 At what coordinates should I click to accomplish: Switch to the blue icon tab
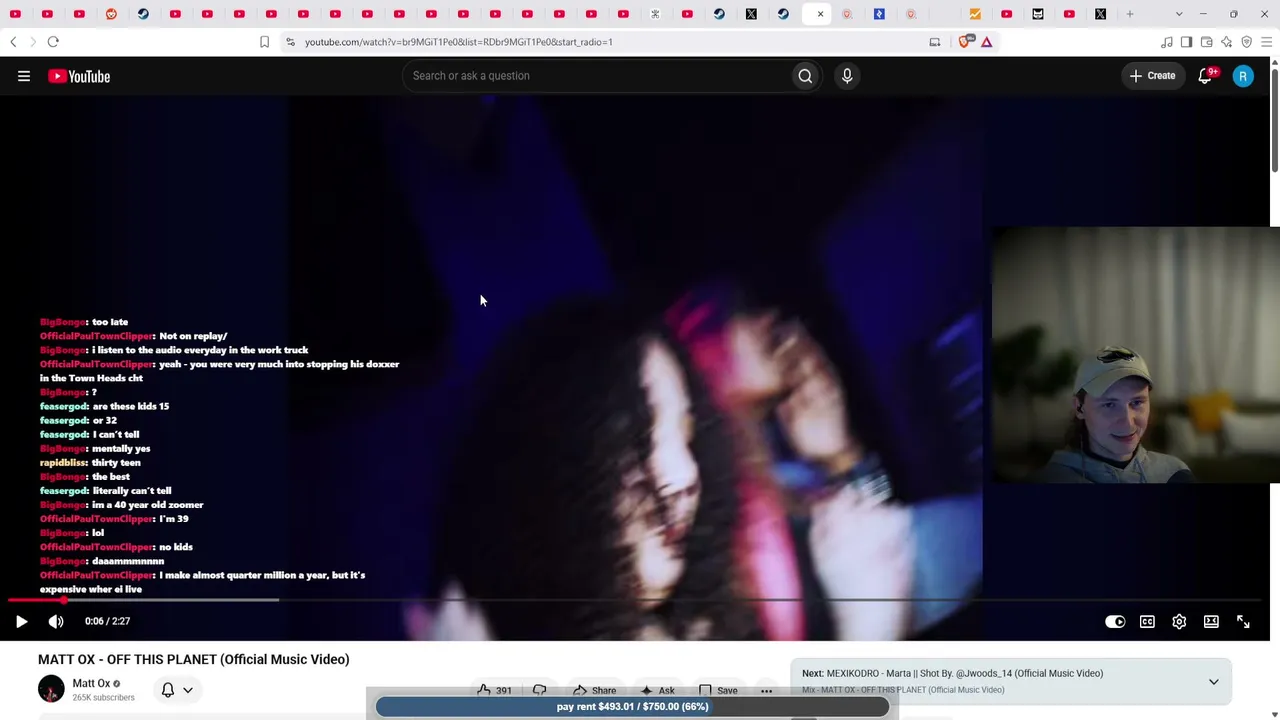pyautogui.click(x=879, y=14)
